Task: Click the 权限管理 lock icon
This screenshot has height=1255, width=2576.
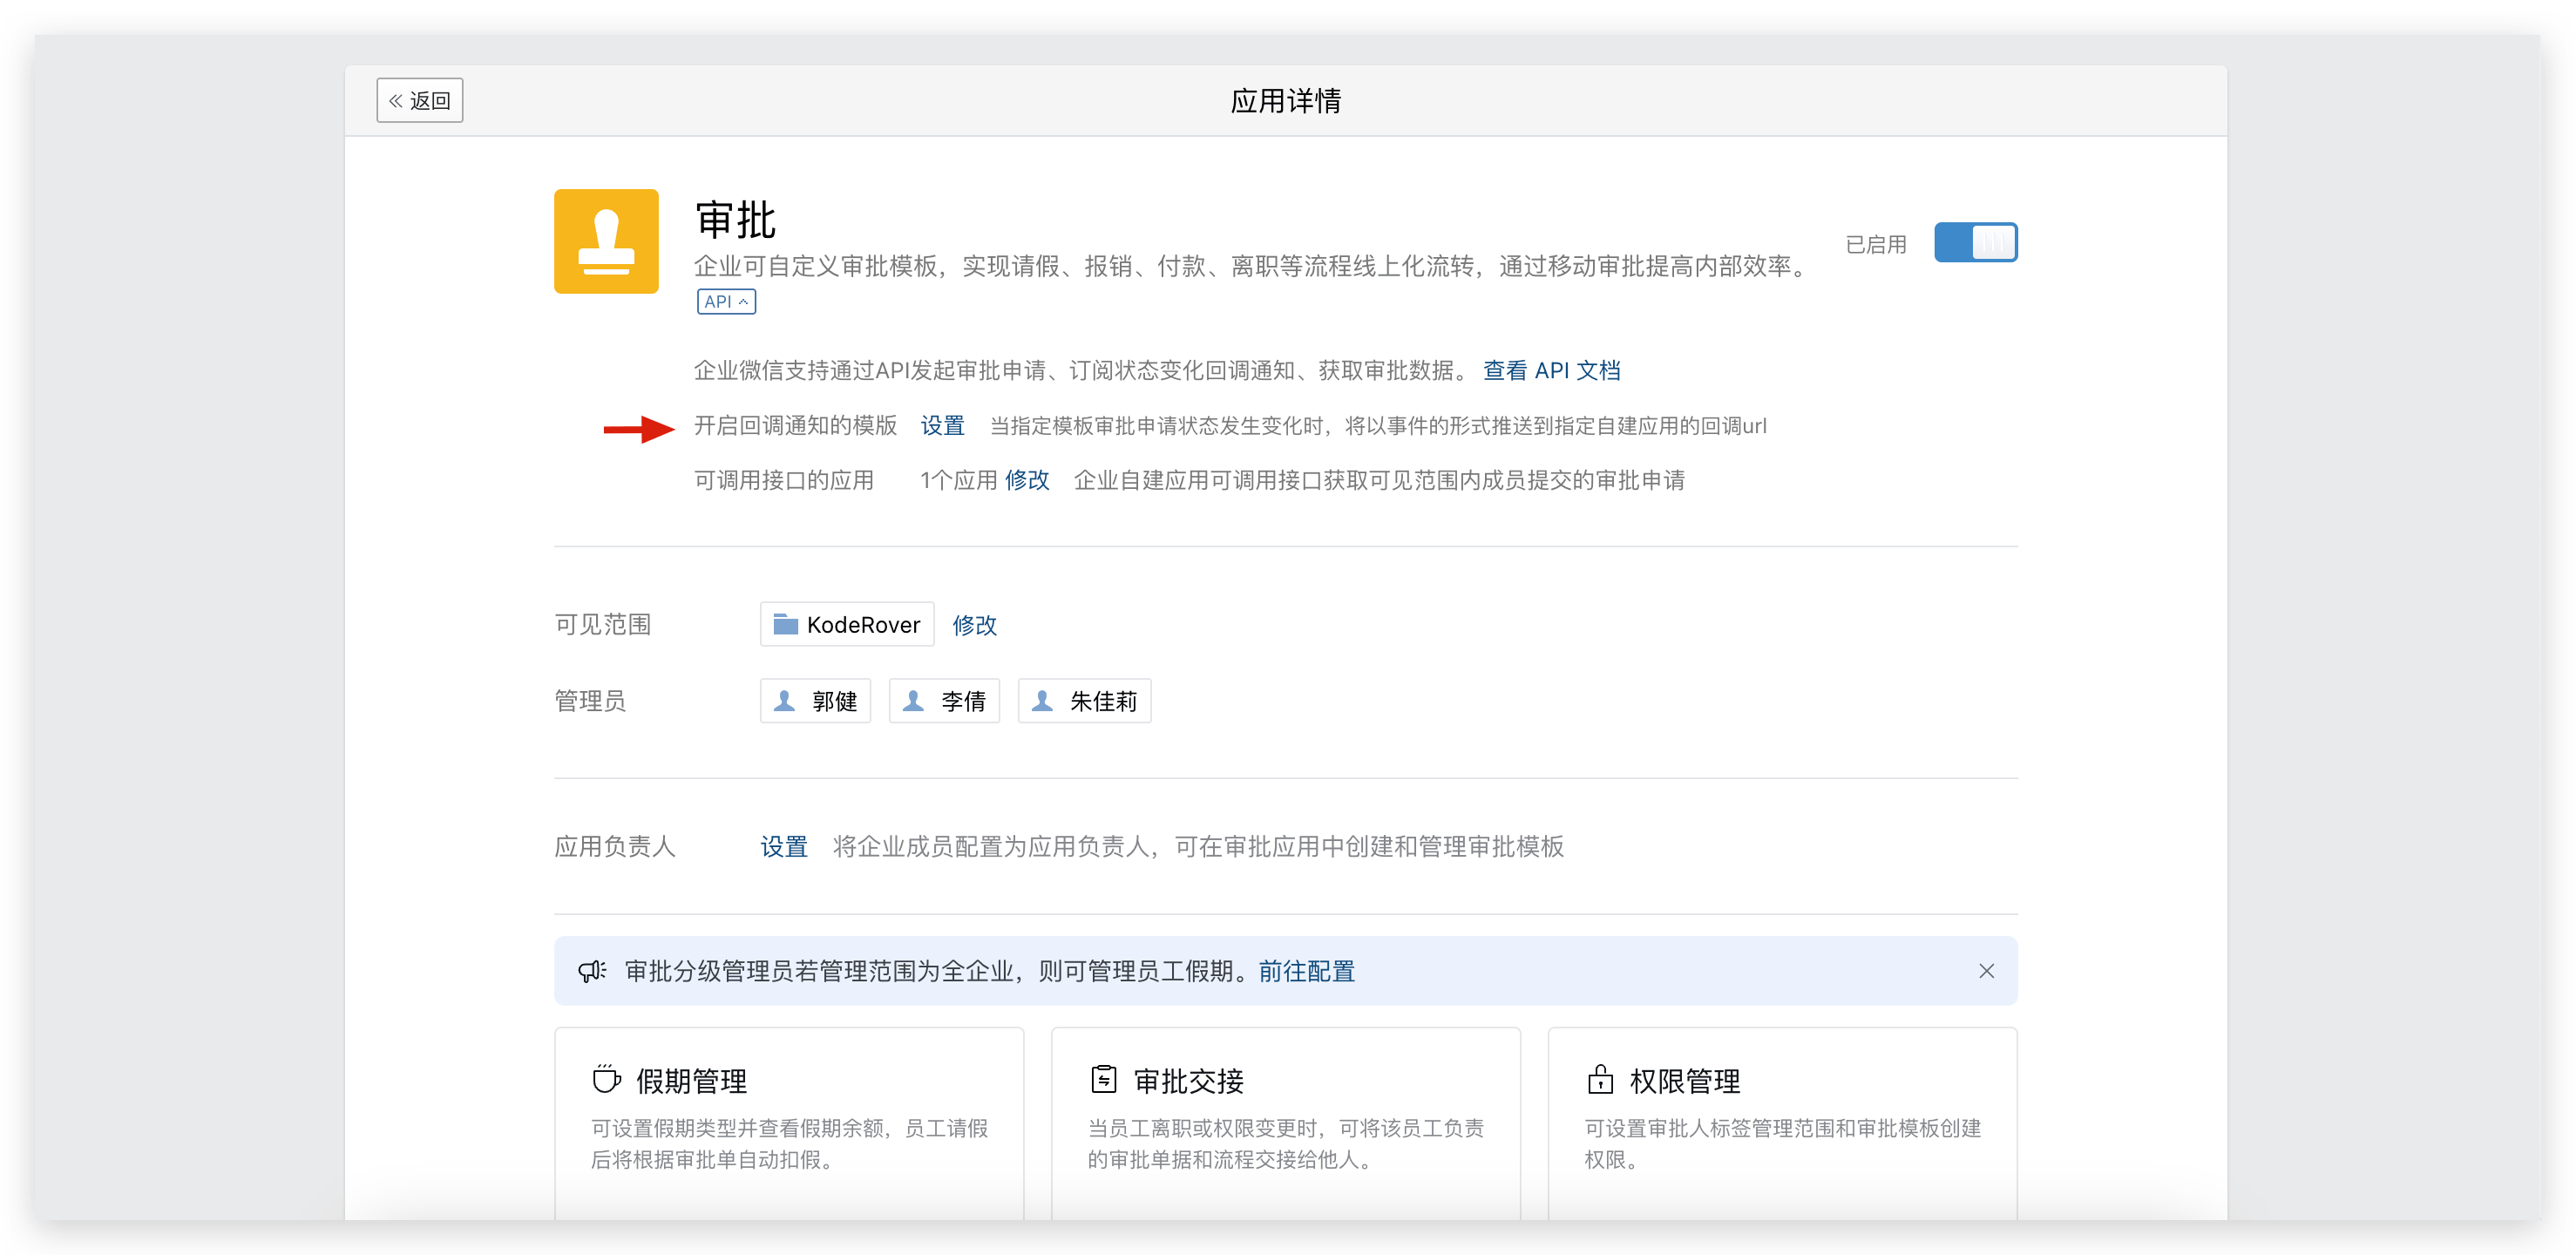Action: (1600, 1080)
